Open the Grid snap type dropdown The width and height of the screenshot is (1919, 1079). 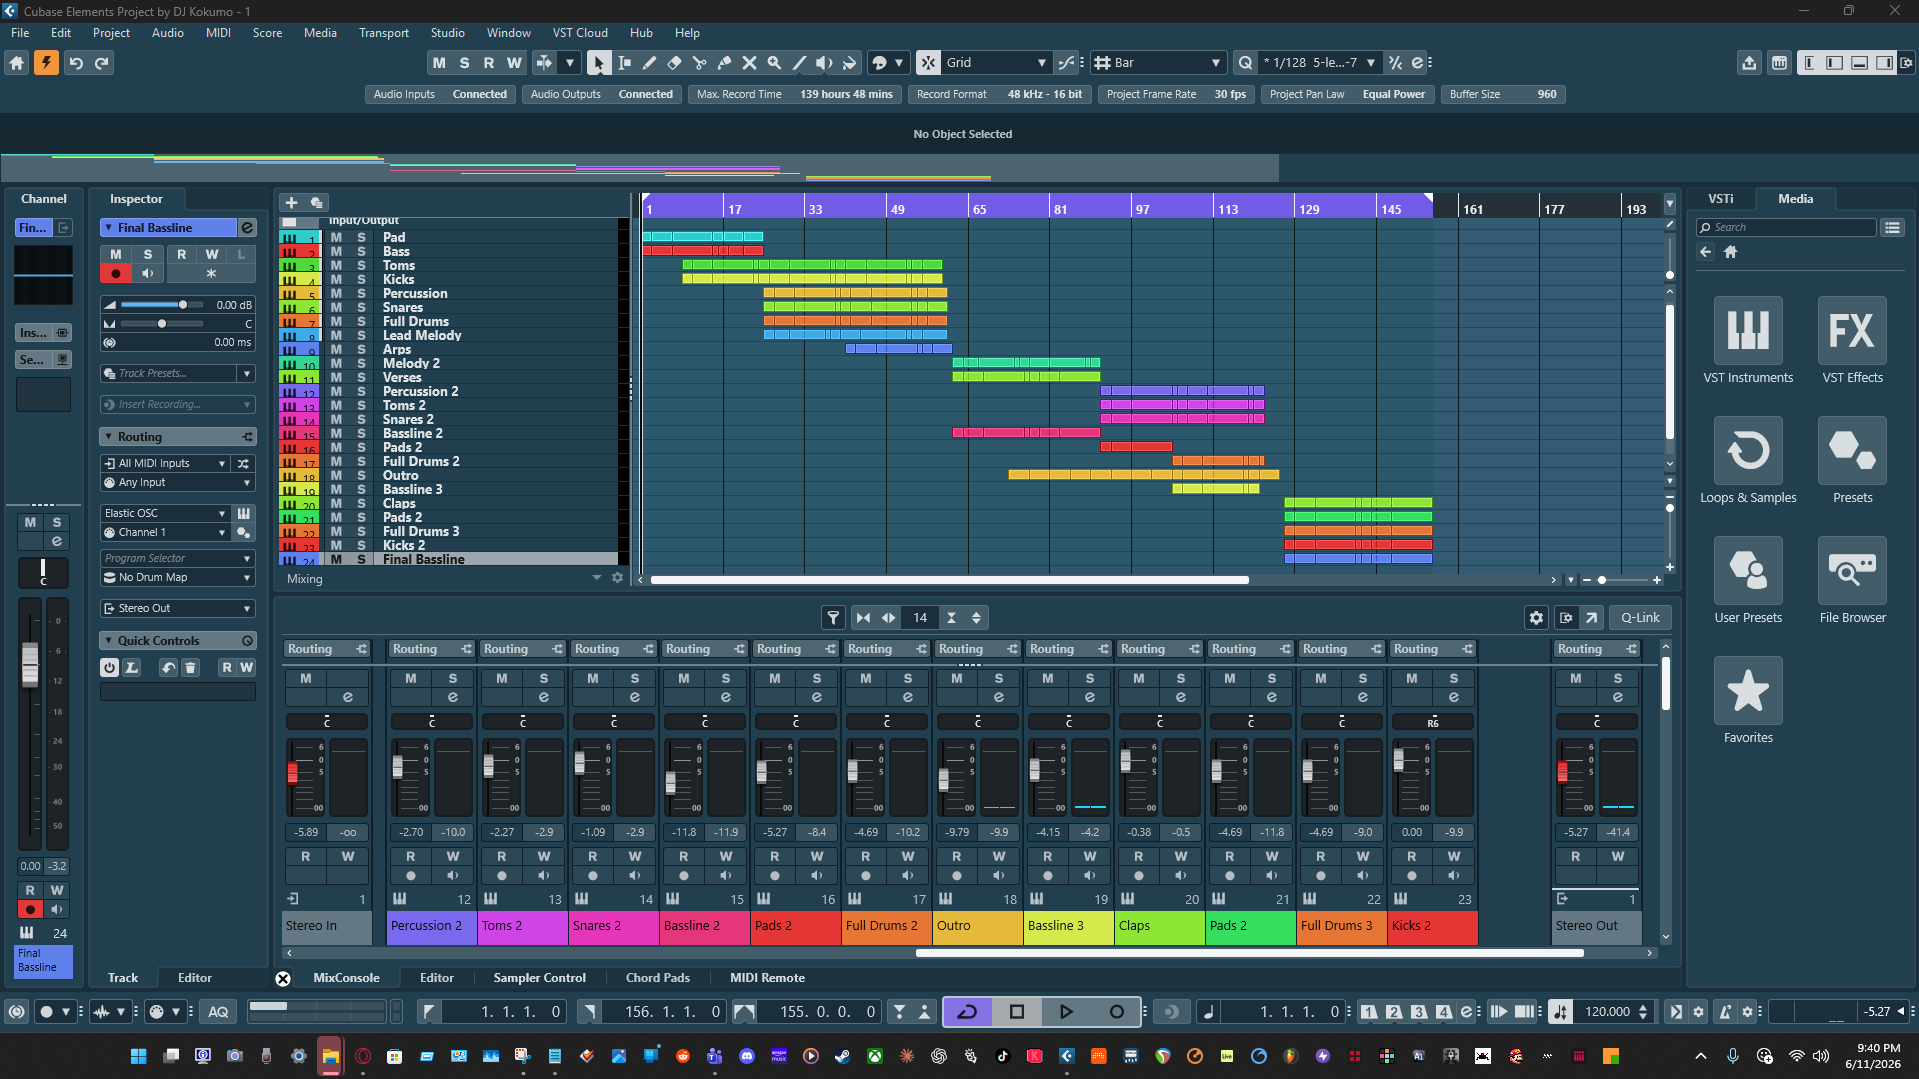[x=995, y=63]
